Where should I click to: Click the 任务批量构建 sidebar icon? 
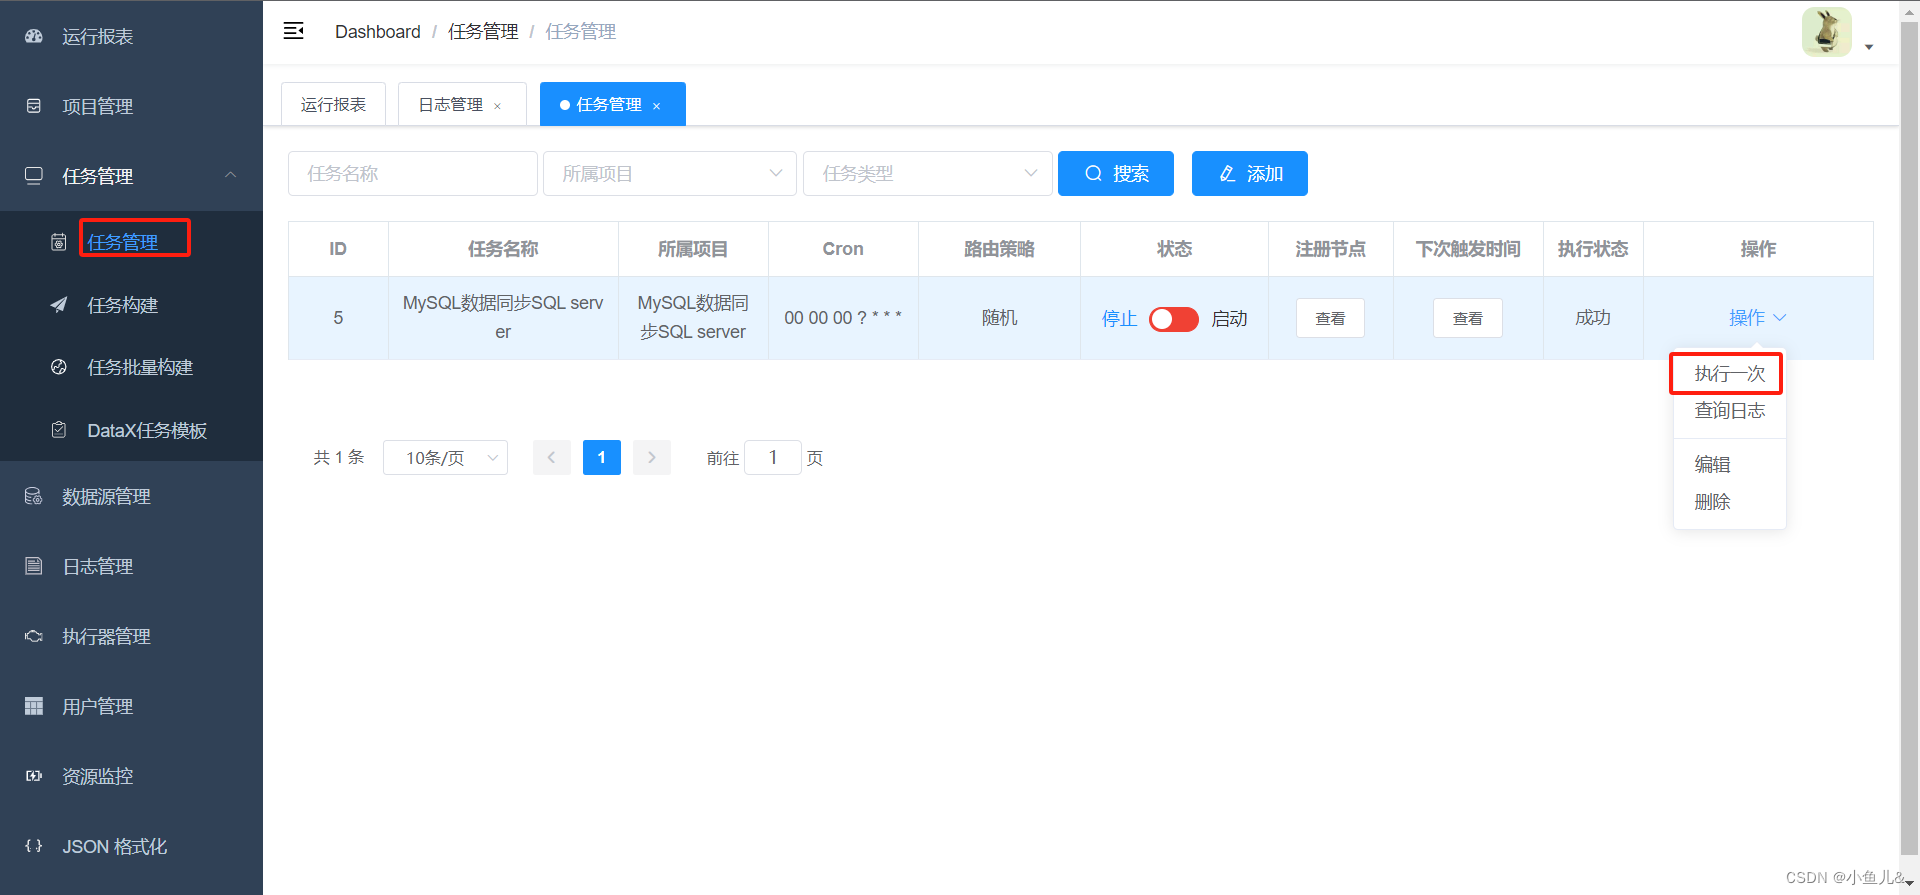click(x=59, y=367)
